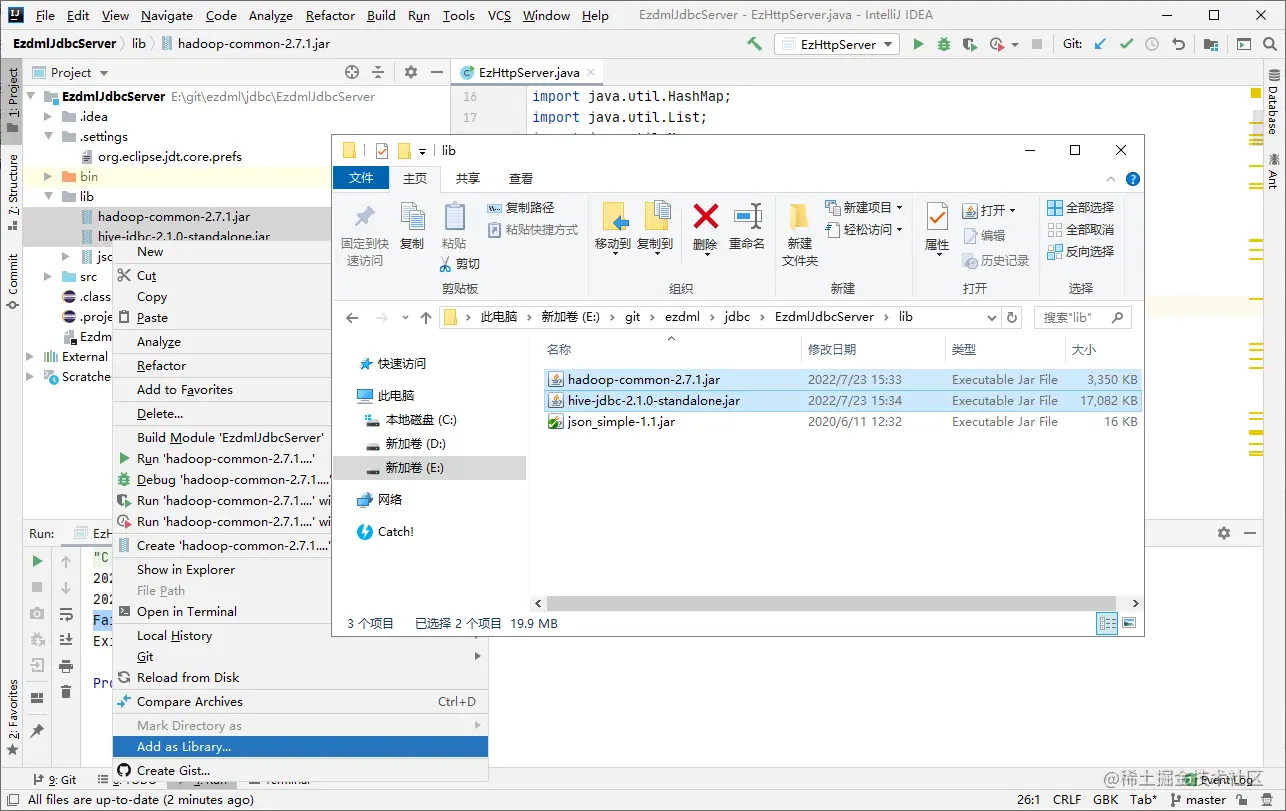
Task: Click the Build project hammer icon
Action: 755,44
